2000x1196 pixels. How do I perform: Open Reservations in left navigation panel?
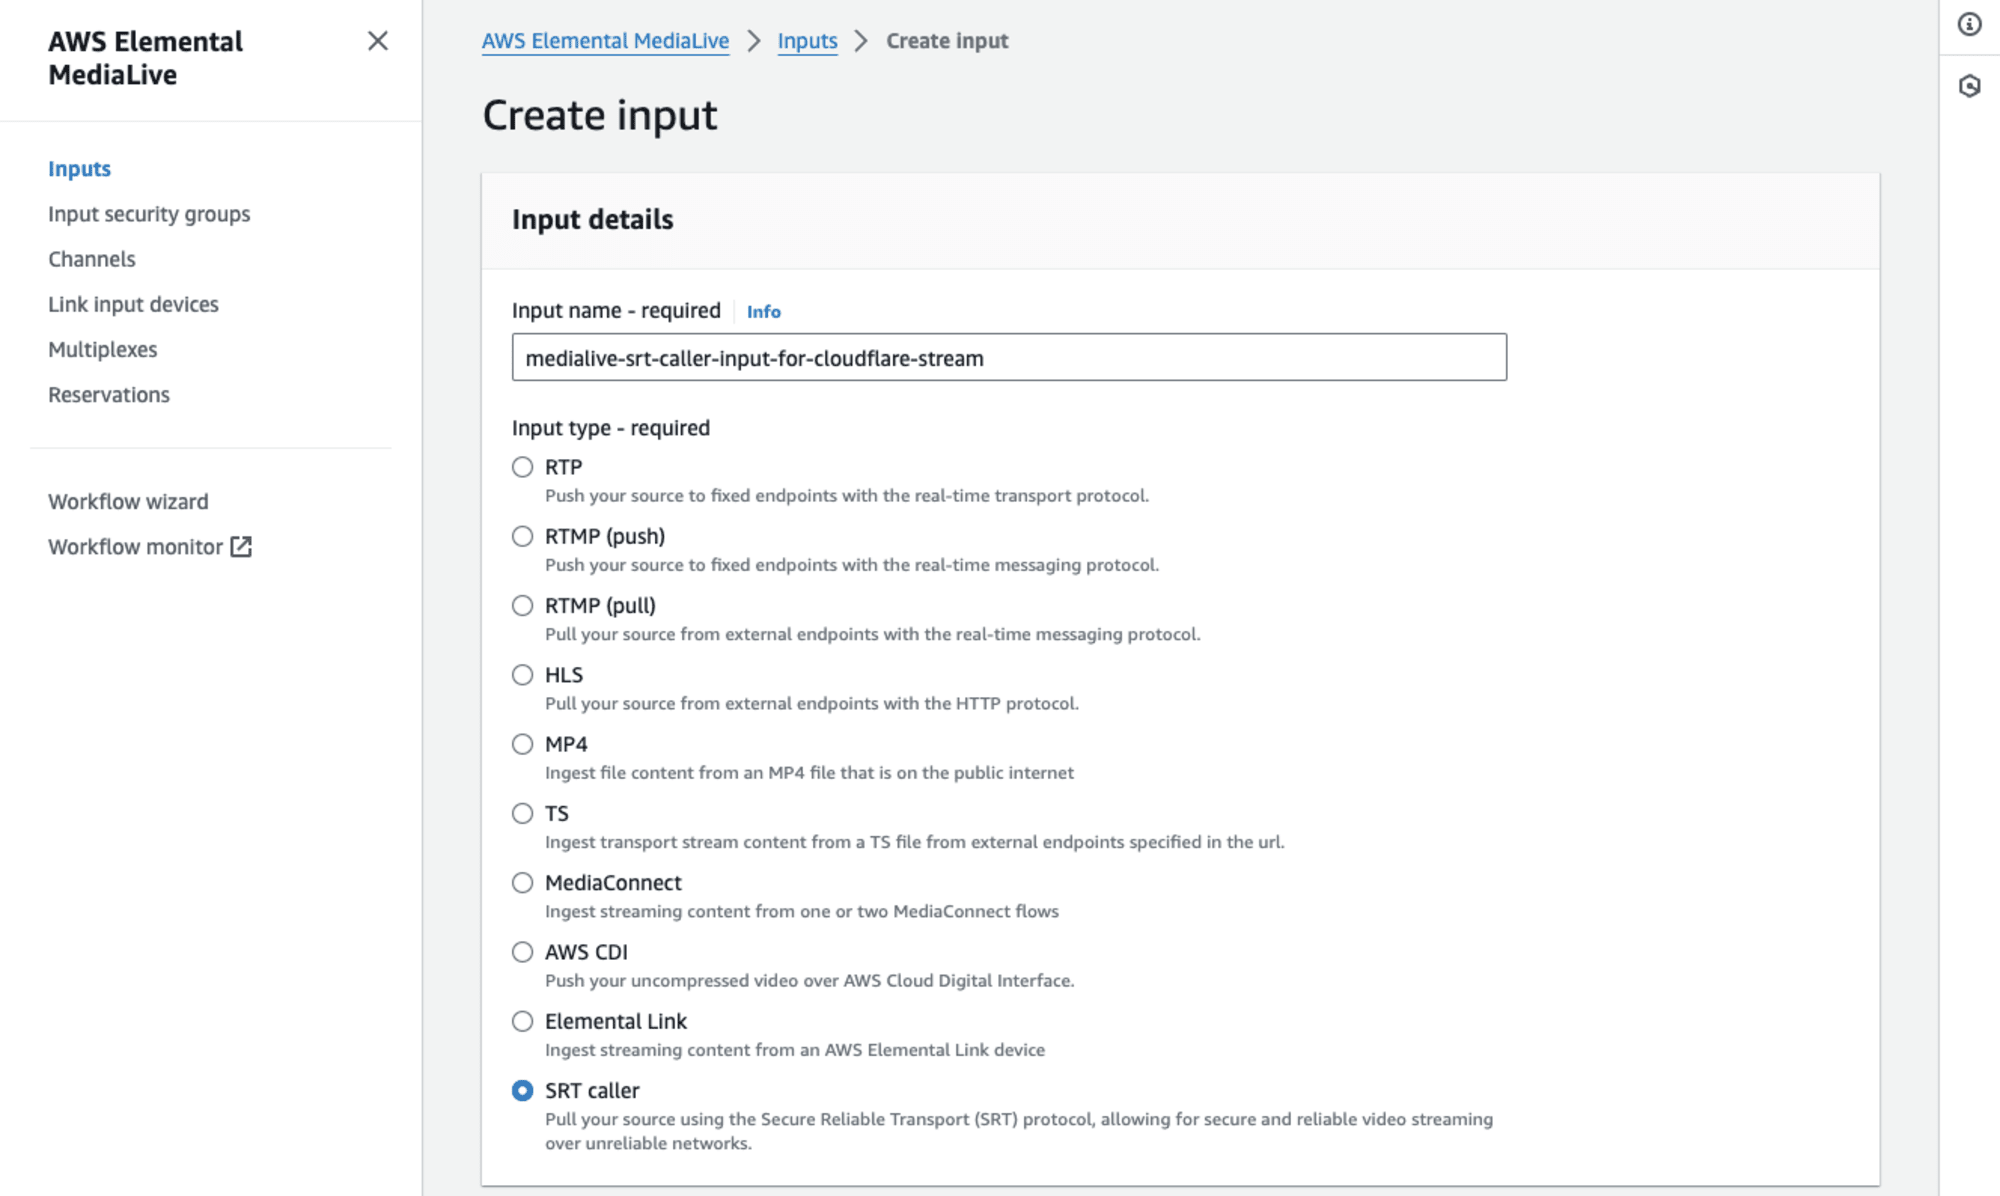pyautogui.click(x=107, y=394)
